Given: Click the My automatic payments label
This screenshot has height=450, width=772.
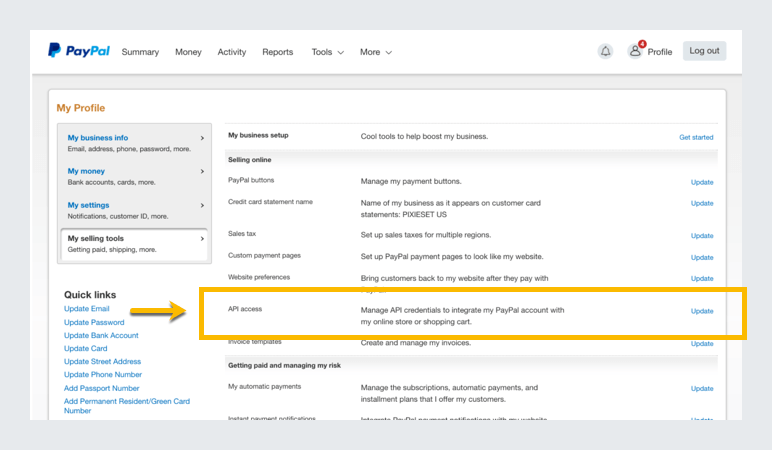Looking at the screenshot, I should tap(264, 386).
